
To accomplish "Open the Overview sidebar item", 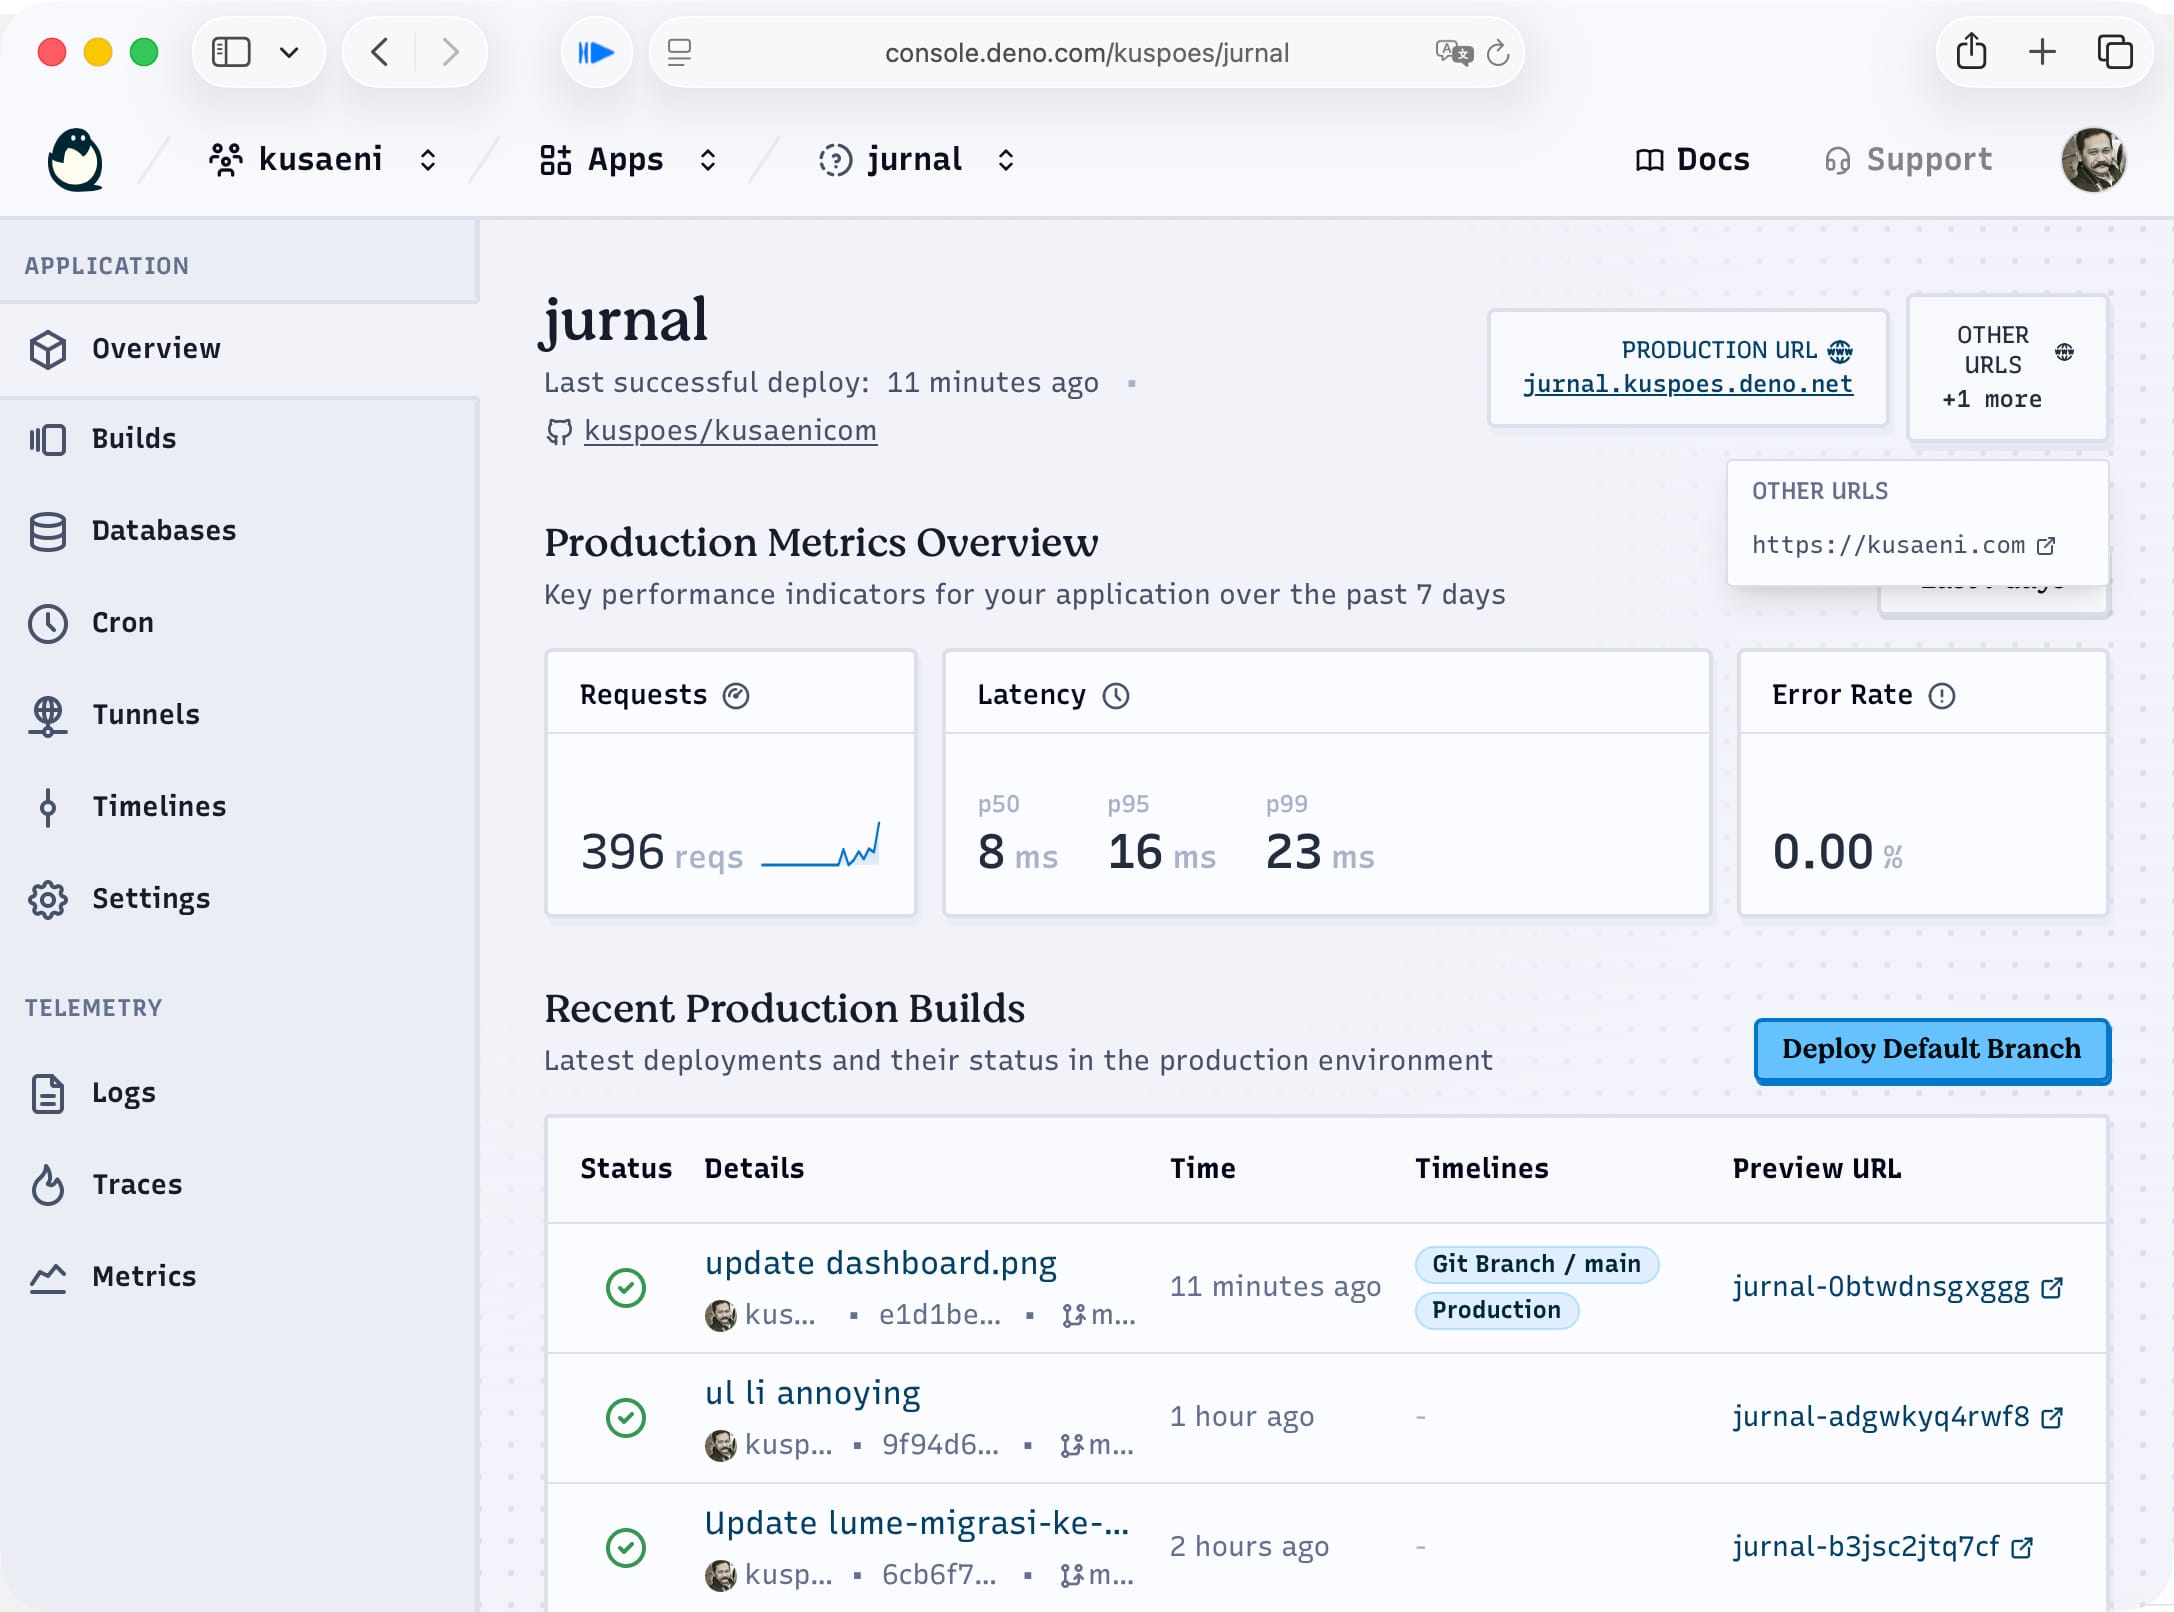I will (239, 349).
